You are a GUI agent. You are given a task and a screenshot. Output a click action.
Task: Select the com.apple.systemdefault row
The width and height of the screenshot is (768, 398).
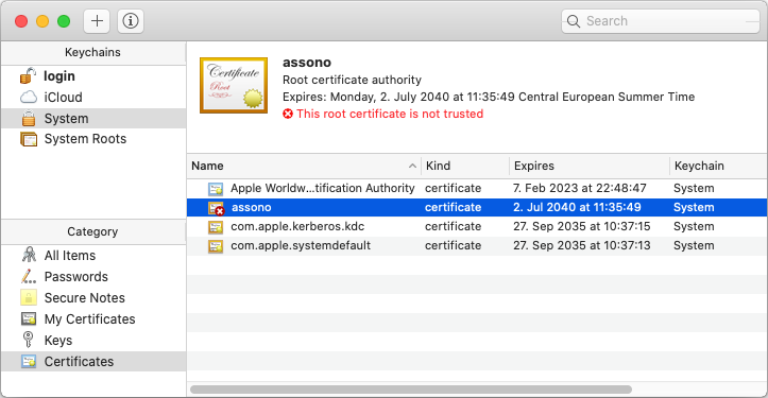click(477, 245)
